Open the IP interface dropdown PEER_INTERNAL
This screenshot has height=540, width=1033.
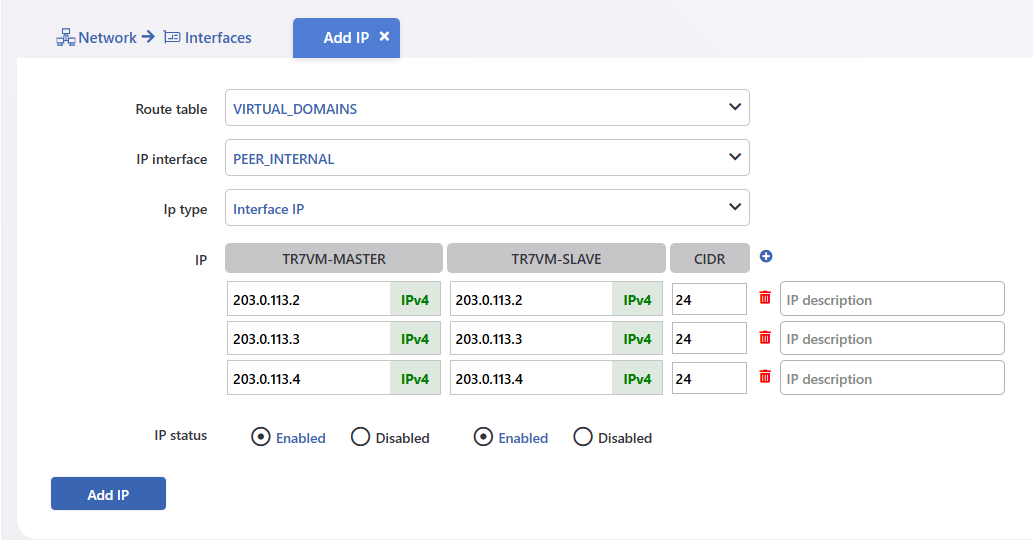coord(488,157)
